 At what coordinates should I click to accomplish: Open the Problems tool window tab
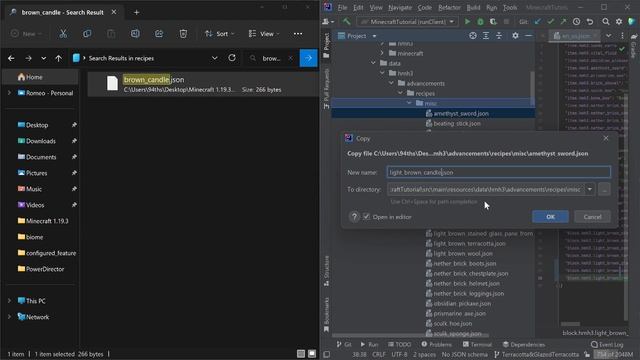tap(436, 344)
